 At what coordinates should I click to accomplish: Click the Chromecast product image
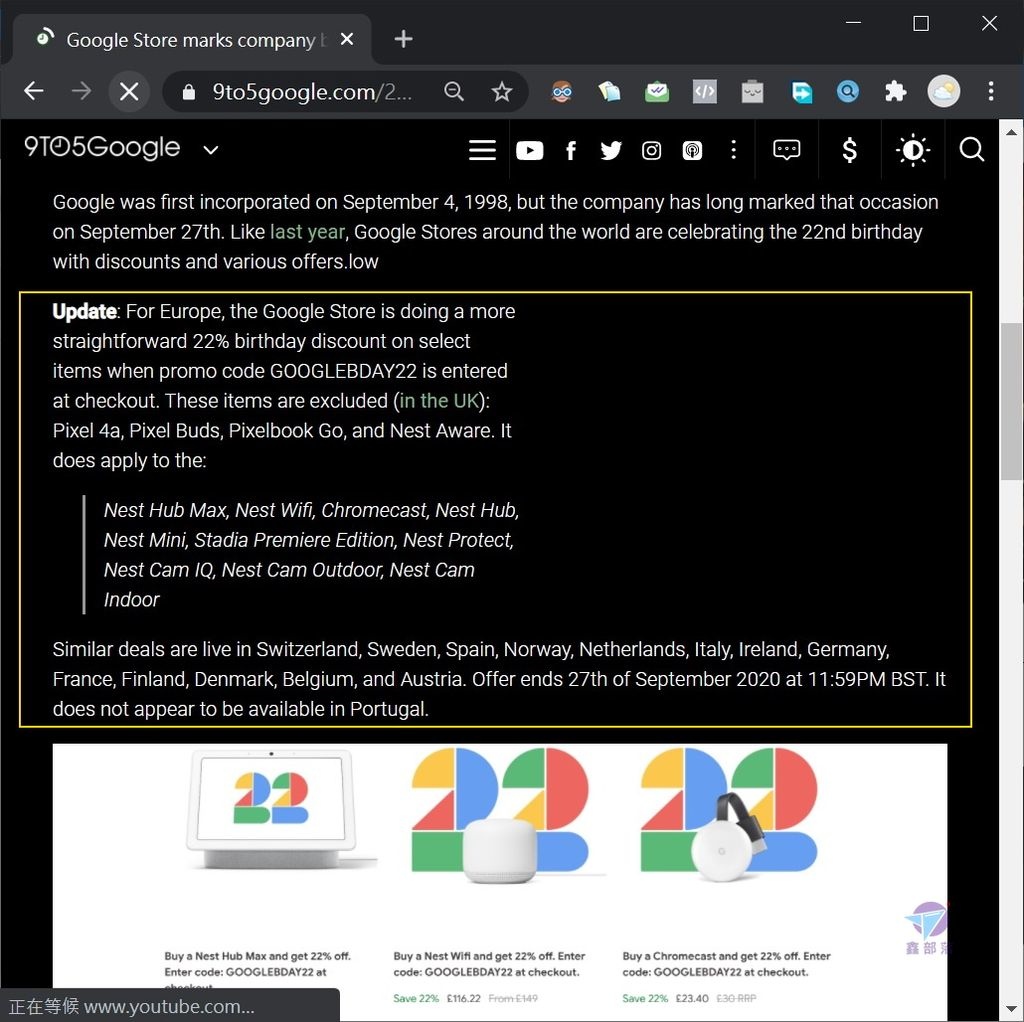729,815
